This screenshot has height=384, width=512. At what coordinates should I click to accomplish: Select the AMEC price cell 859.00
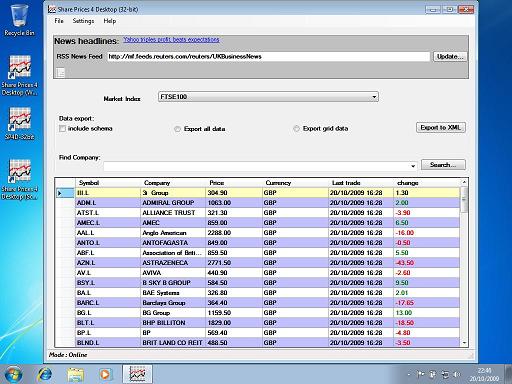[234, 223]
